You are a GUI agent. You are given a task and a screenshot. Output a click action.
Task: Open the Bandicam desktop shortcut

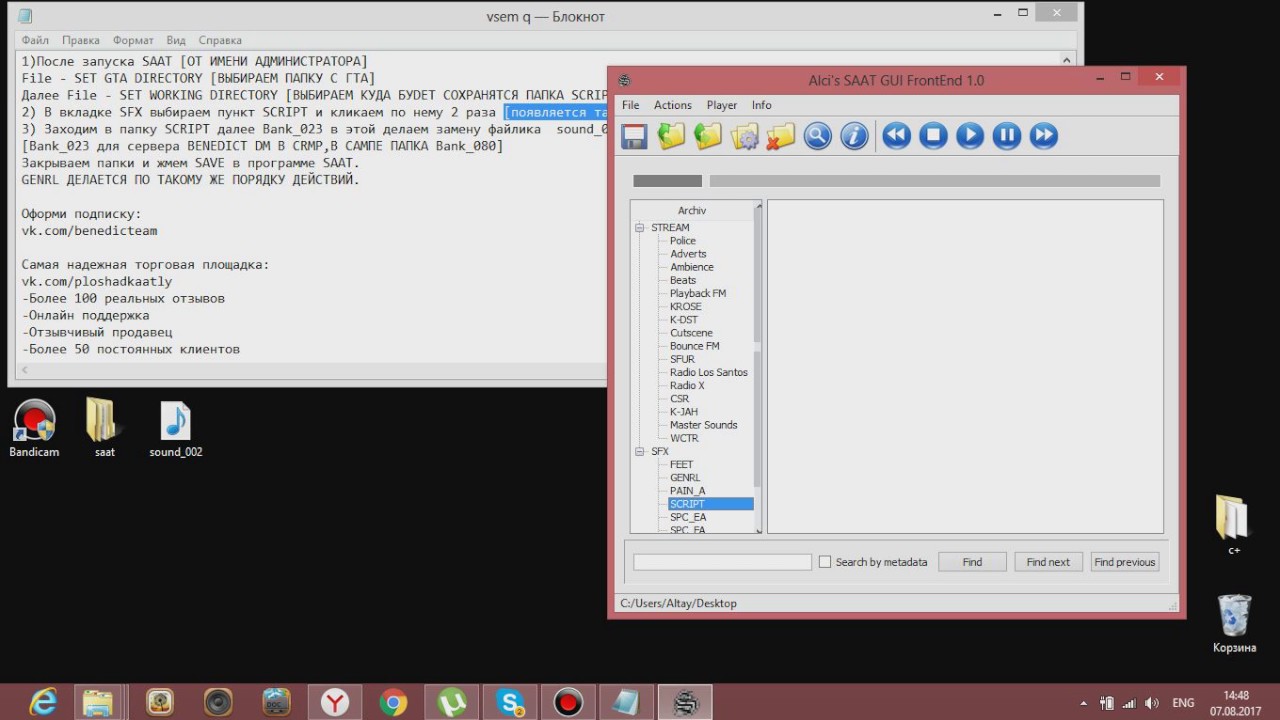tap(34, 428)
